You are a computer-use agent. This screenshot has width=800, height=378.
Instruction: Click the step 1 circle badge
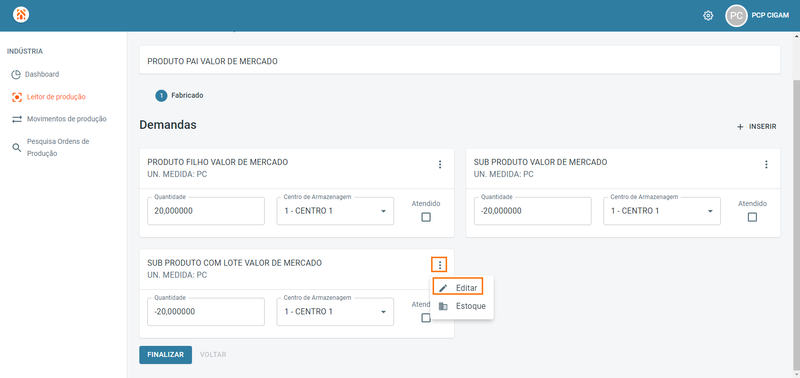point(161,95)
